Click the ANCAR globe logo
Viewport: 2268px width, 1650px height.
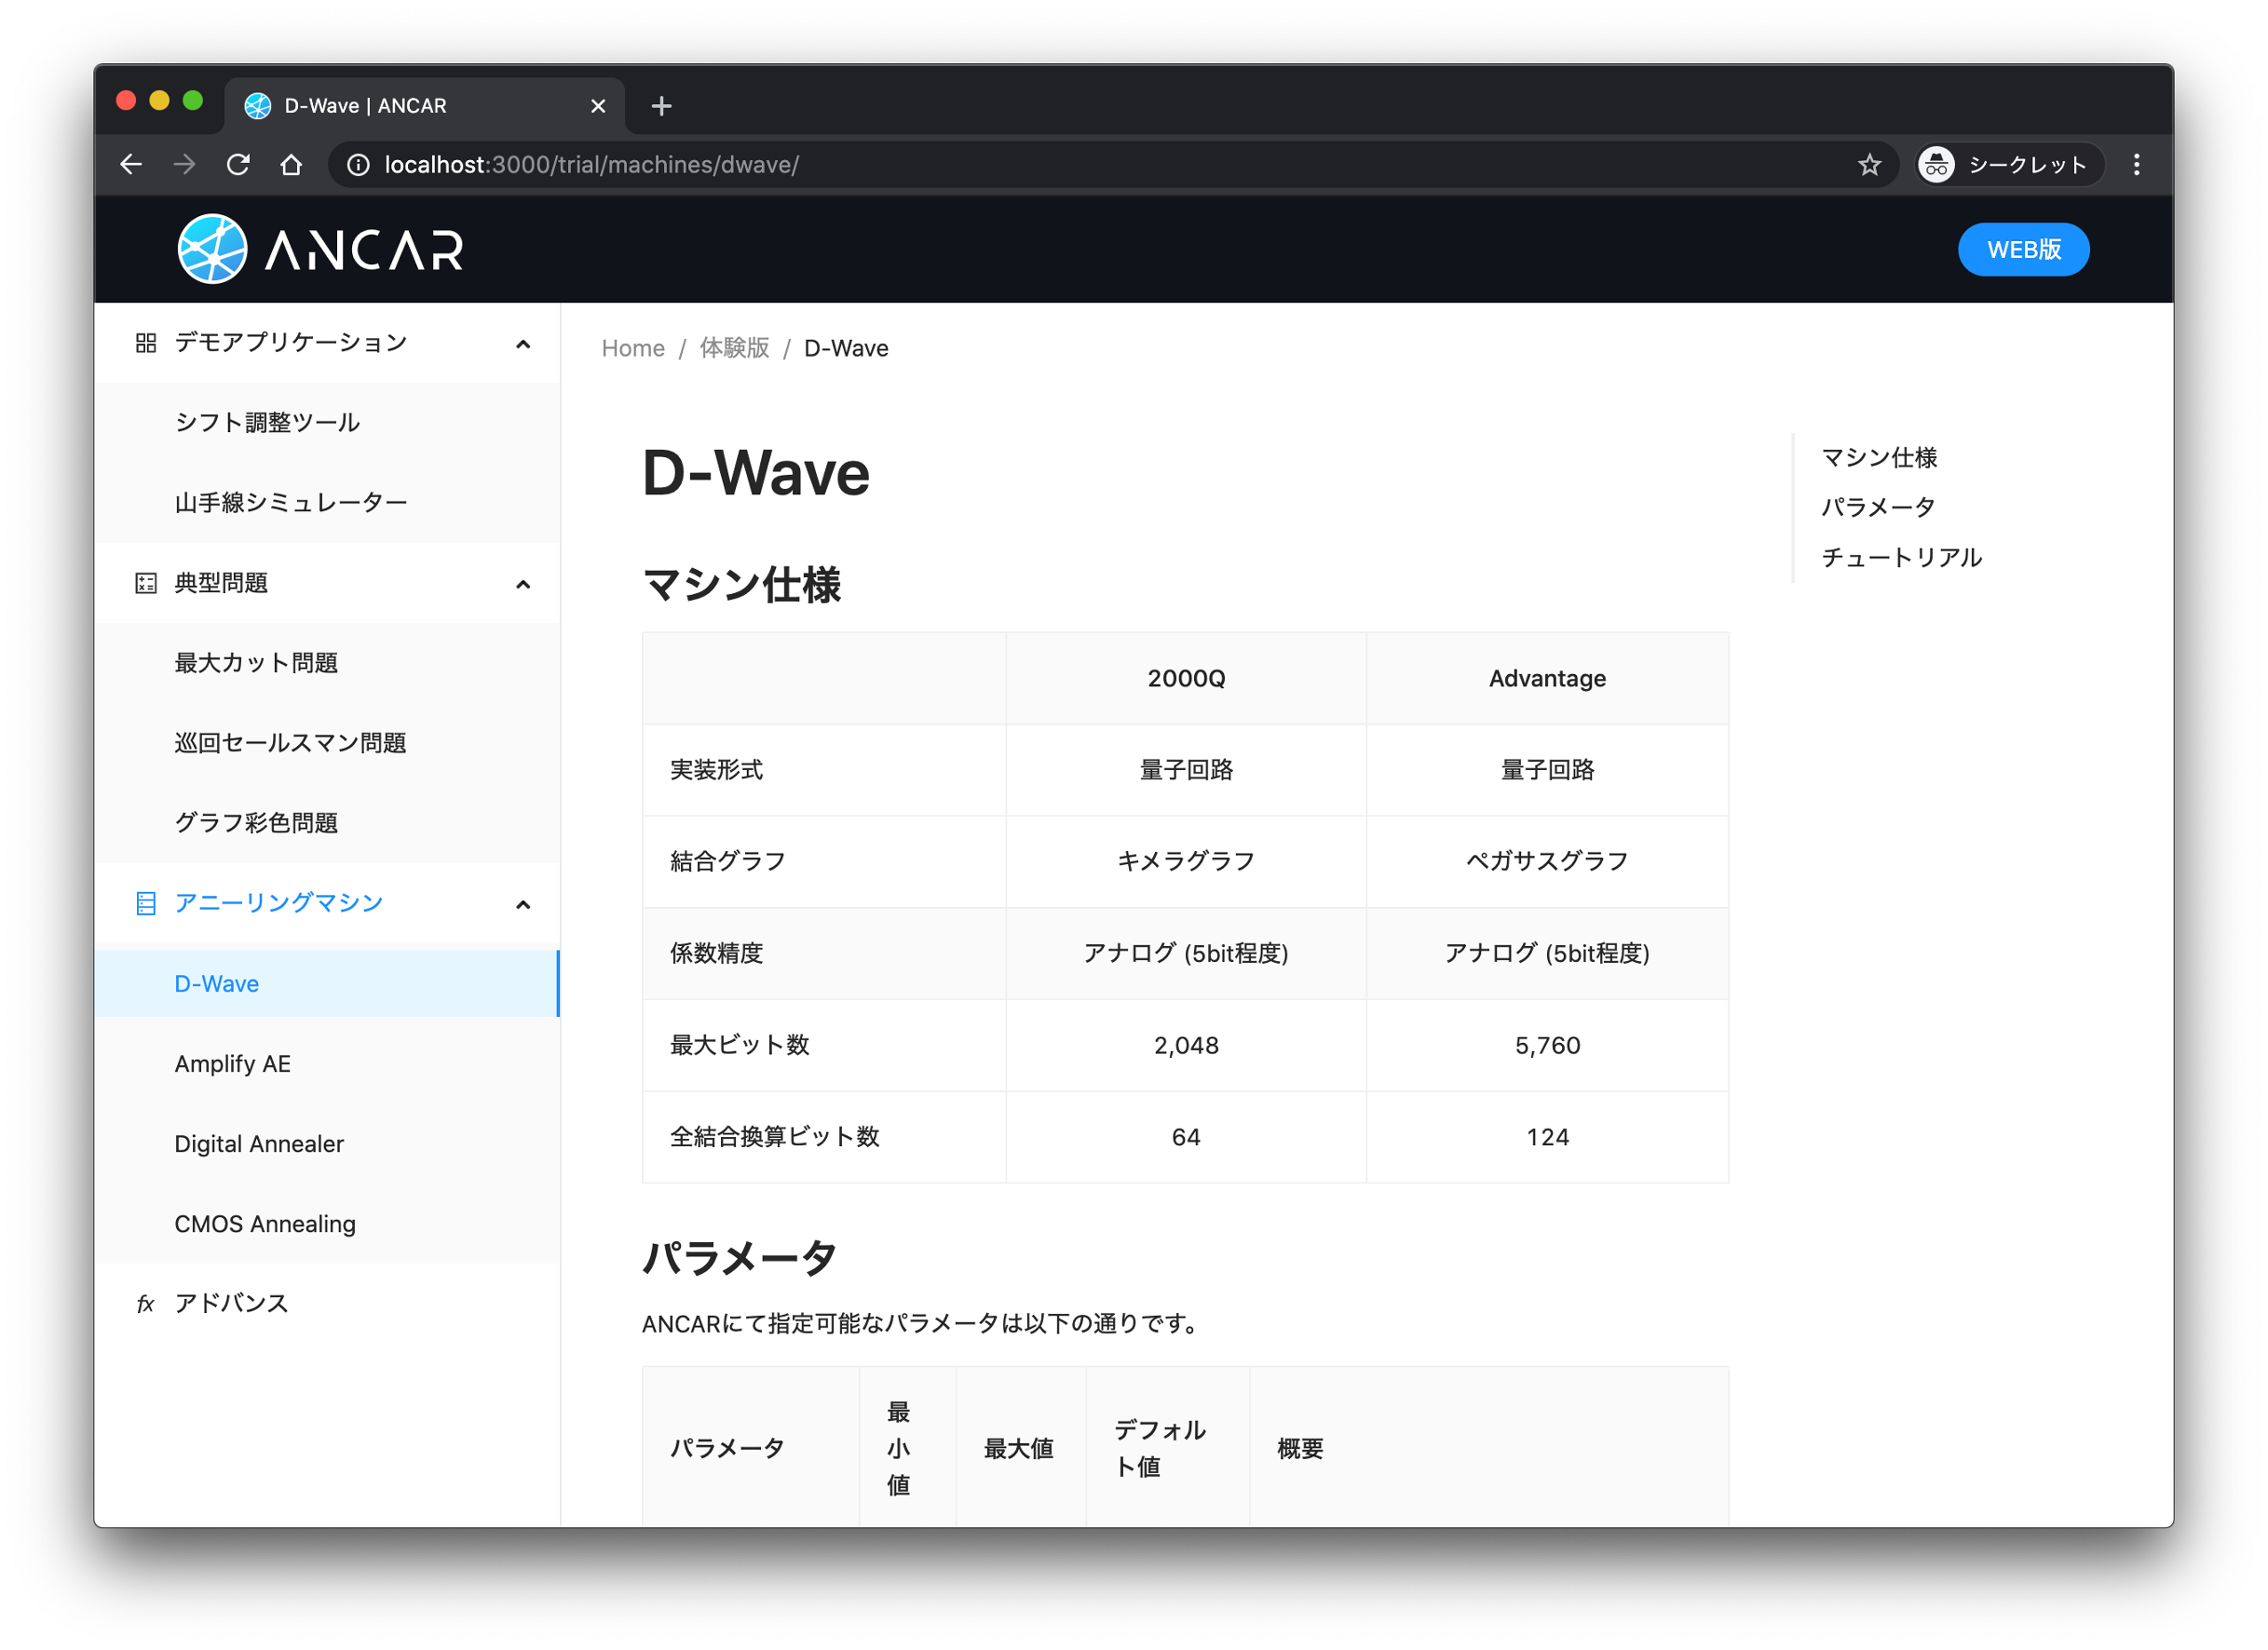coord(212,249)
